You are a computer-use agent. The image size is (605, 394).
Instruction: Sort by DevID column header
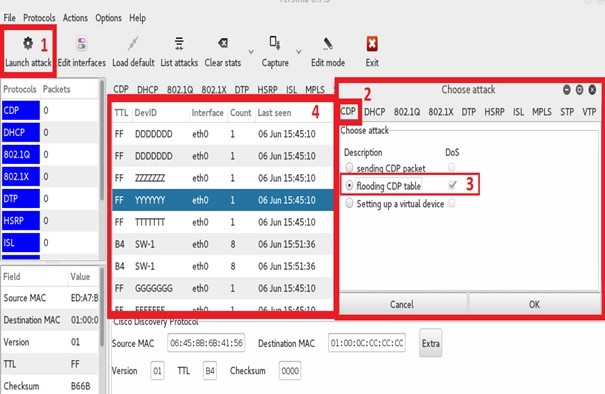(161, 113)
